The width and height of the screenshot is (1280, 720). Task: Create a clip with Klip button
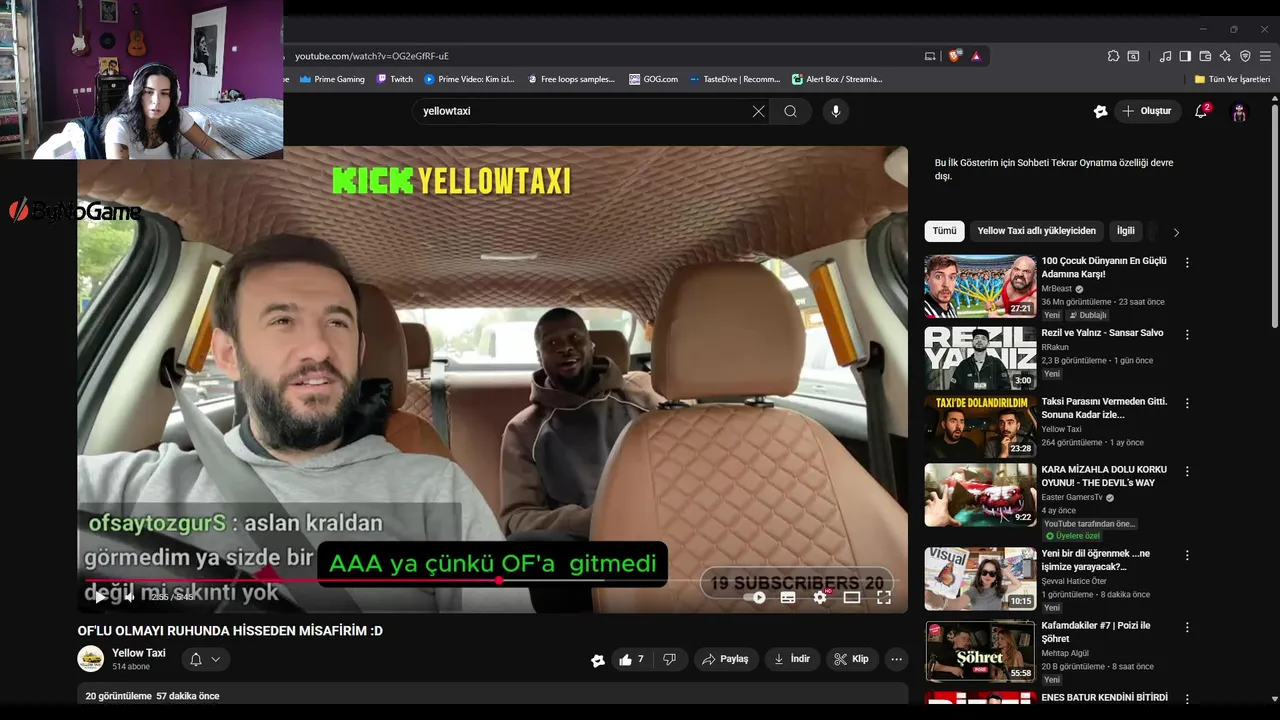[x=852, y=659]
